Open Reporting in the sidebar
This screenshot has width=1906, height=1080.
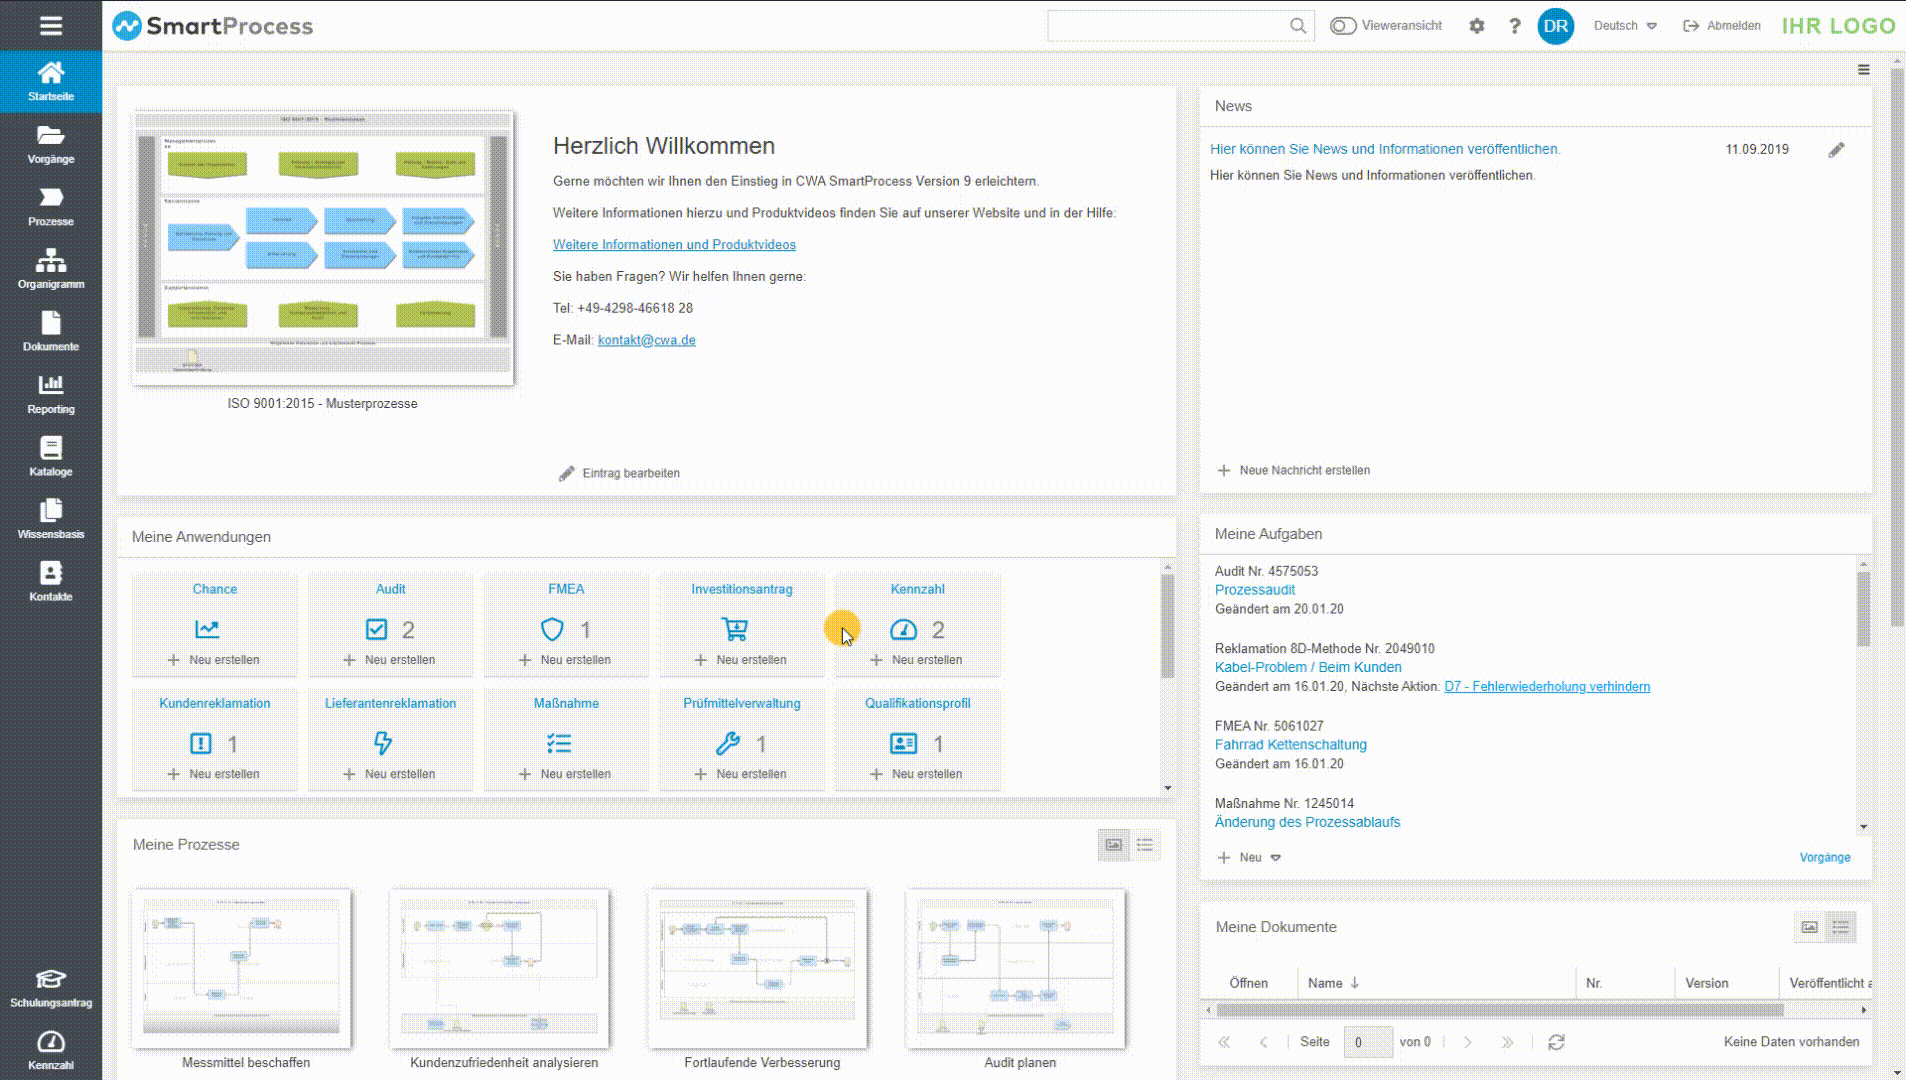click(51, 394)
